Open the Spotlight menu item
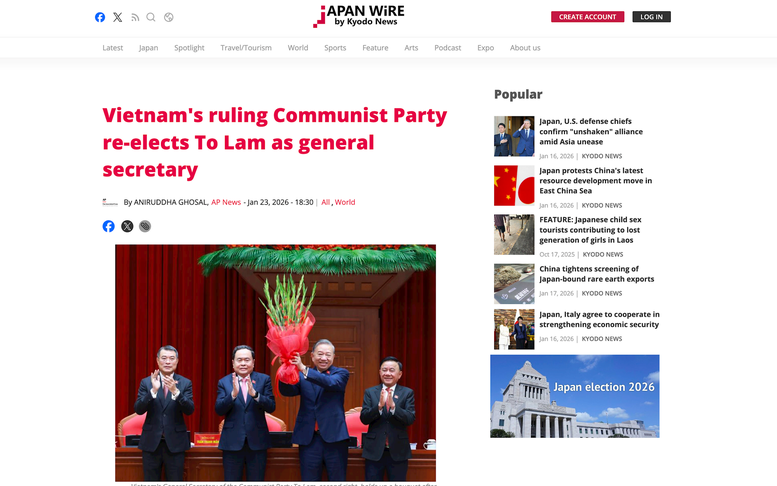This screenshot has width=777, height=486. 189,48
